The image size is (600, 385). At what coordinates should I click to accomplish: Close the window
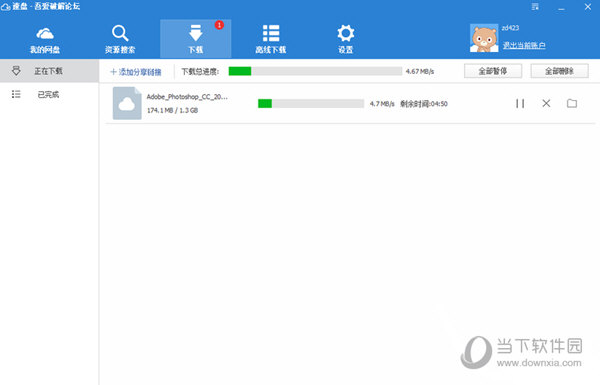coord(588,7)
